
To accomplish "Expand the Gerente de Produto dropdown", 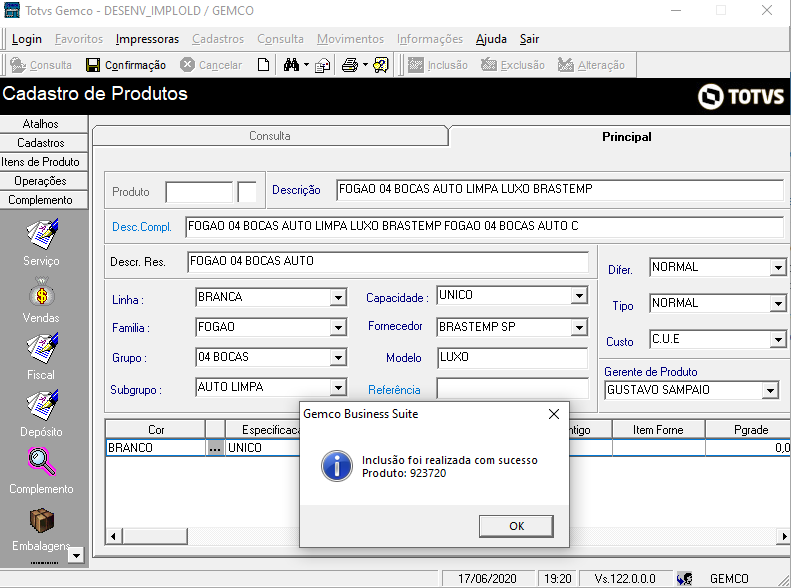I will tap(770, 391).
